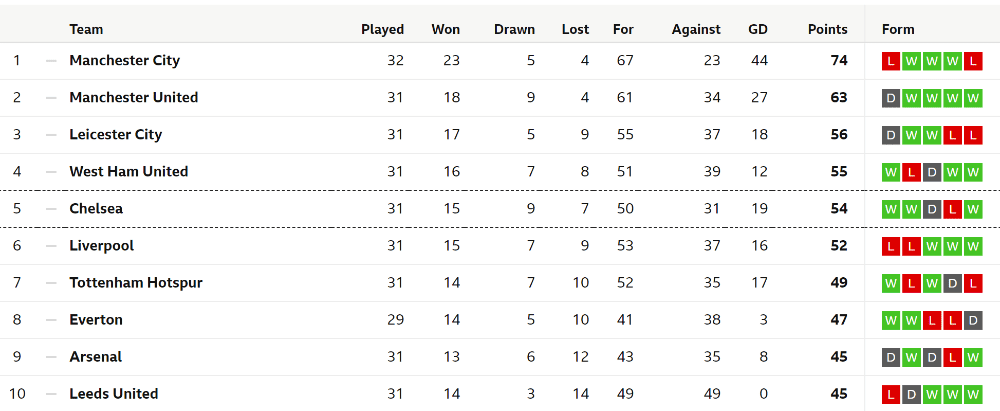This screenshot has width=1000, height=411.
Task: Select the GD column header
Action: (758, 29)
